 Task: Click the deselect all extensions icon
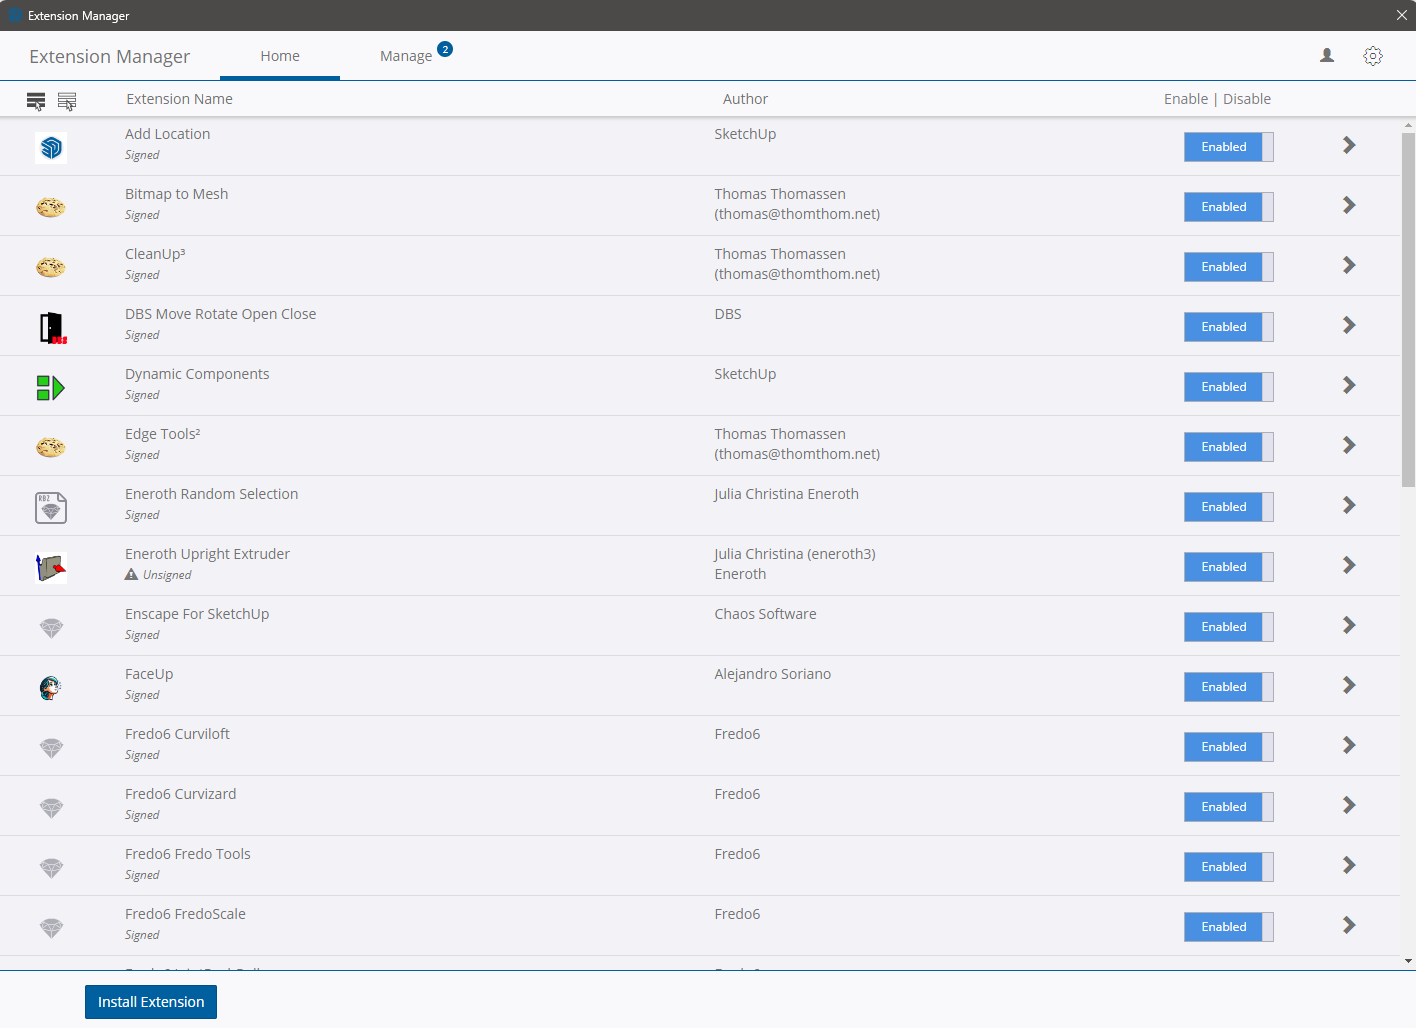(x=67, y=101)
